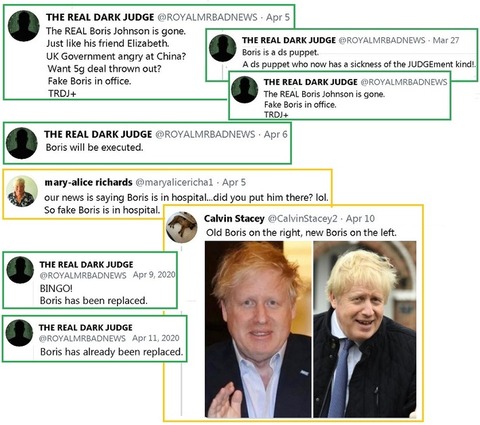Viewport: 480px width, 425px height.
Task: Open the @maryalicericha1 handle
Action: [x=174, y=182]
